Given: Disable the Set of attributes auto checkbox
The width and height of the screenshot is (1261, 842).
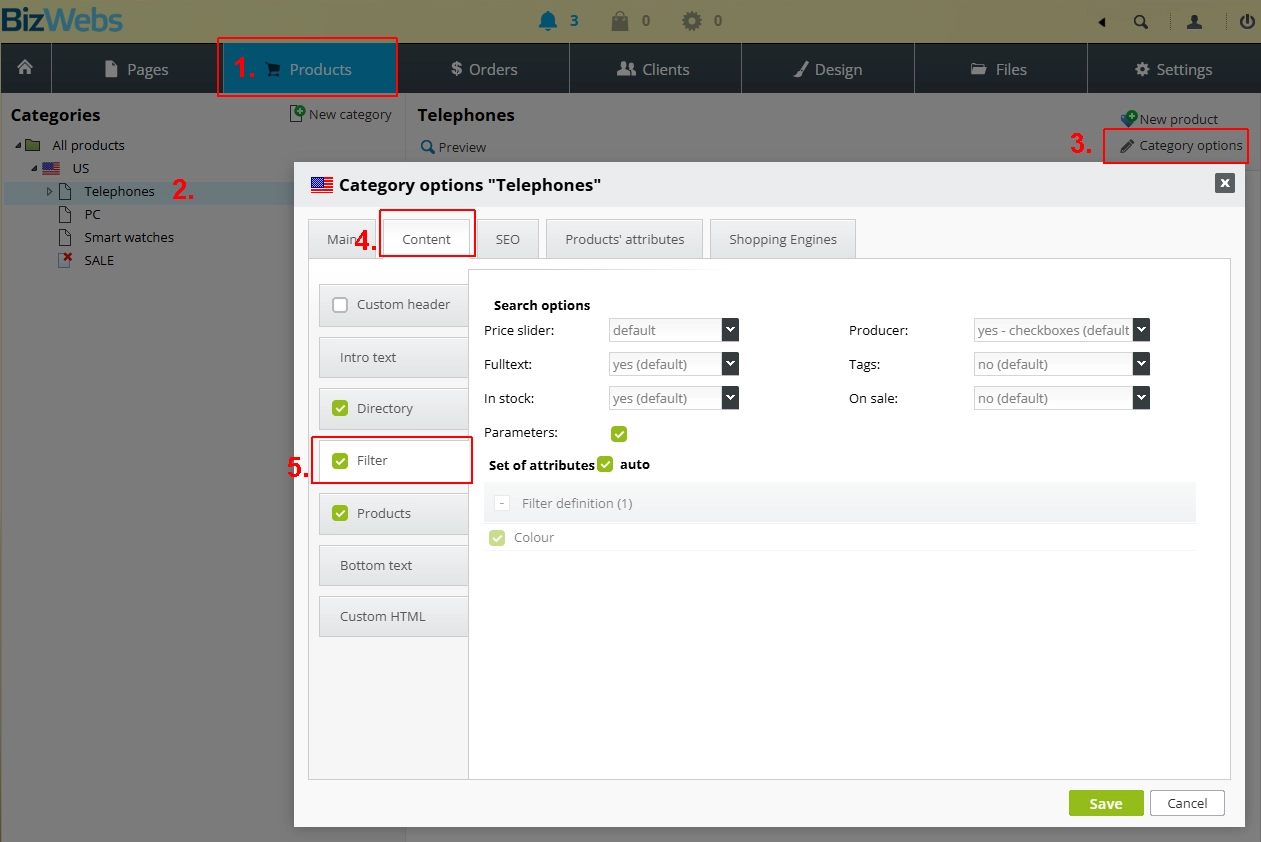Looking at the screenshot, I should pyautogui.click(x=605, y=464).
